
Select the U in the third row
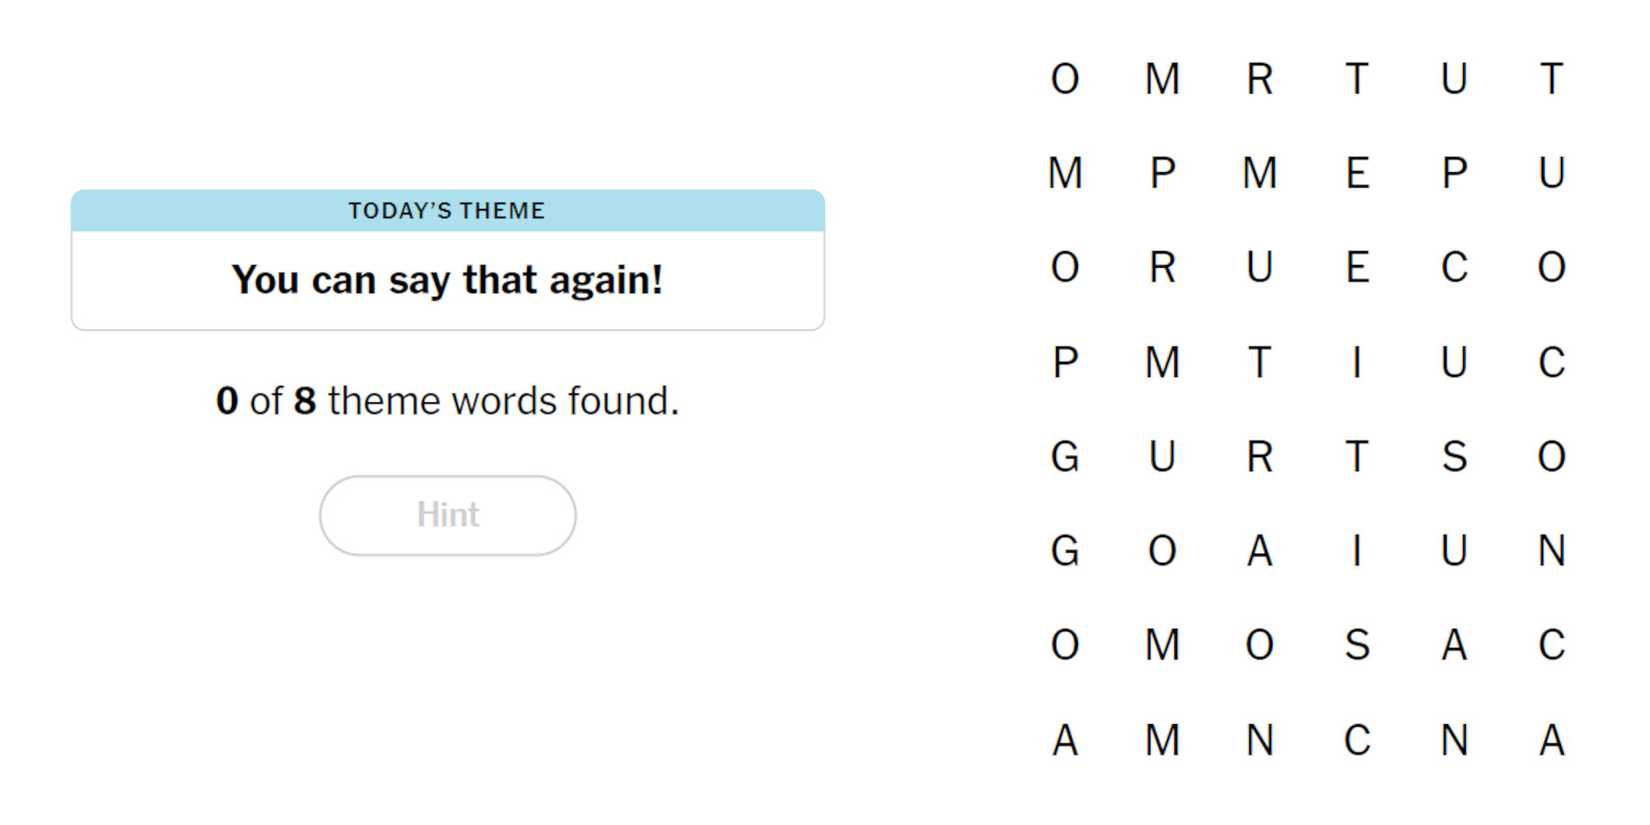1260,266
